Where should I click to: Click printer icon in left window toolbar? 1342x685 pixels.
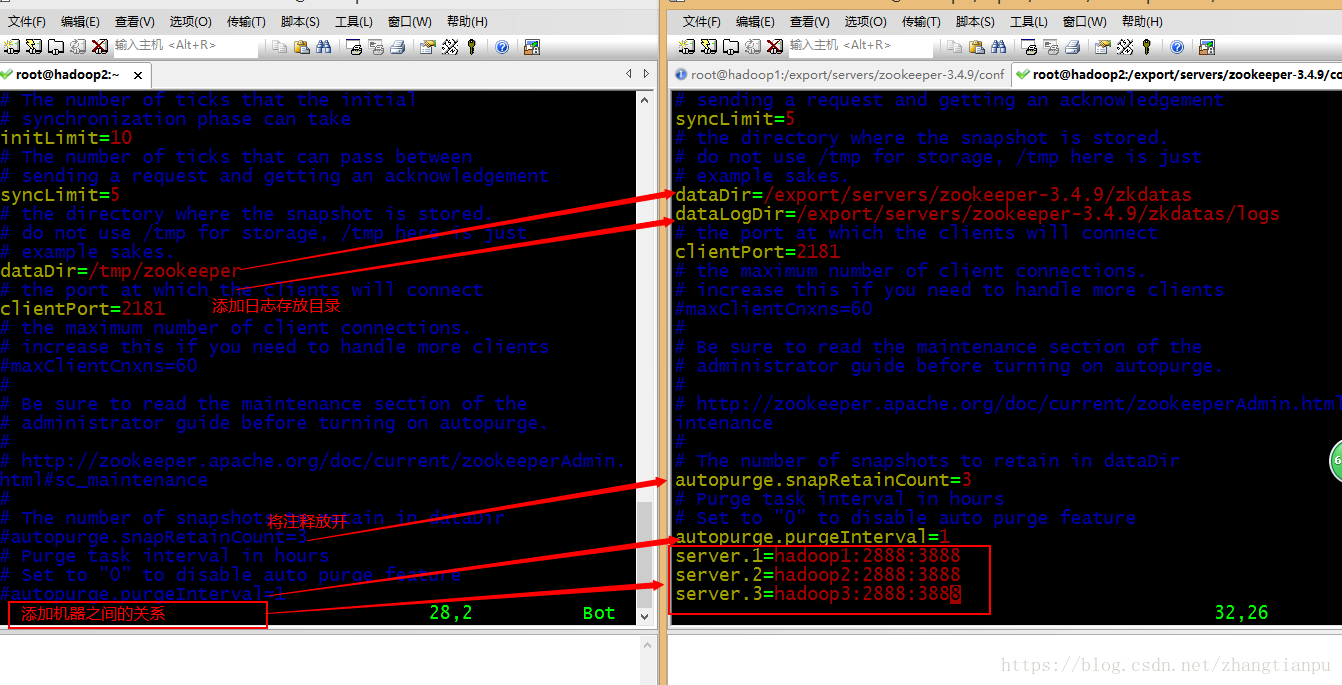tap(398, 46)
